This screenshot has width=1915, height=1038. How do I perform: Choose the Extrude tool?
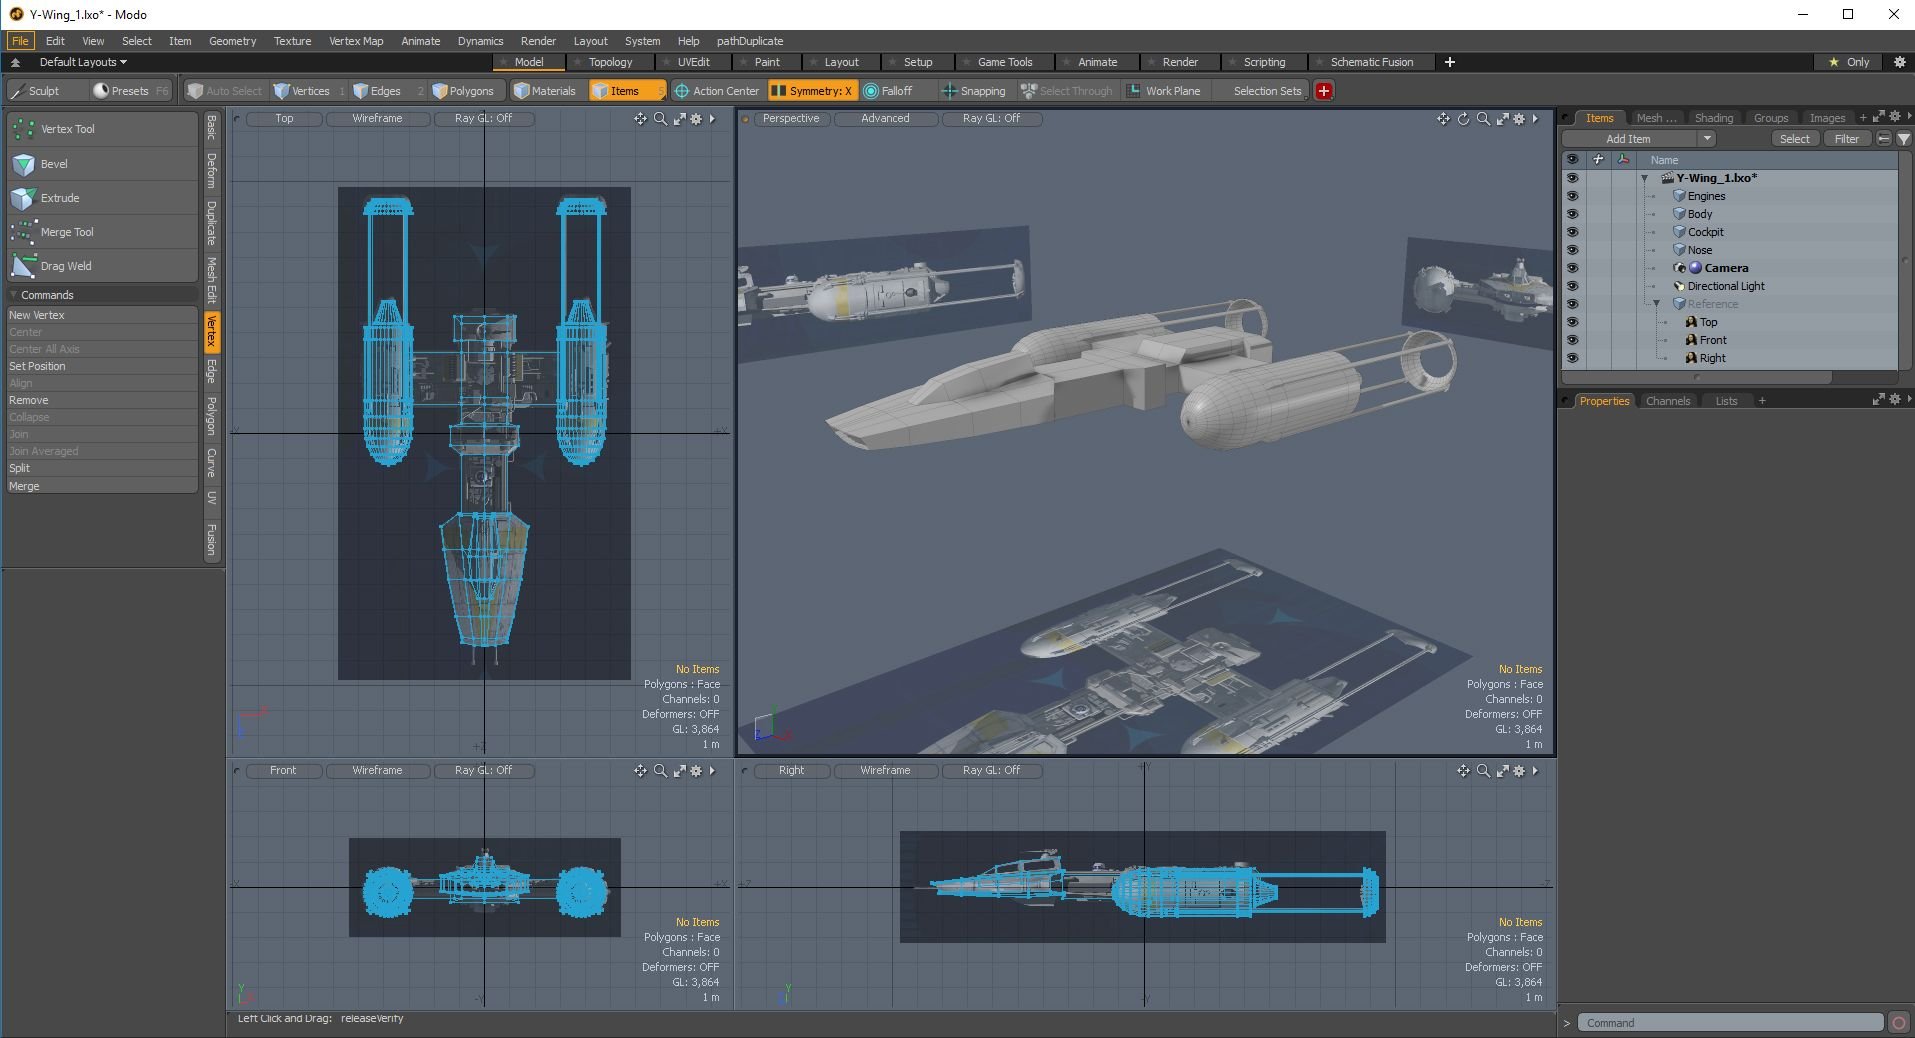pos(102,198)
